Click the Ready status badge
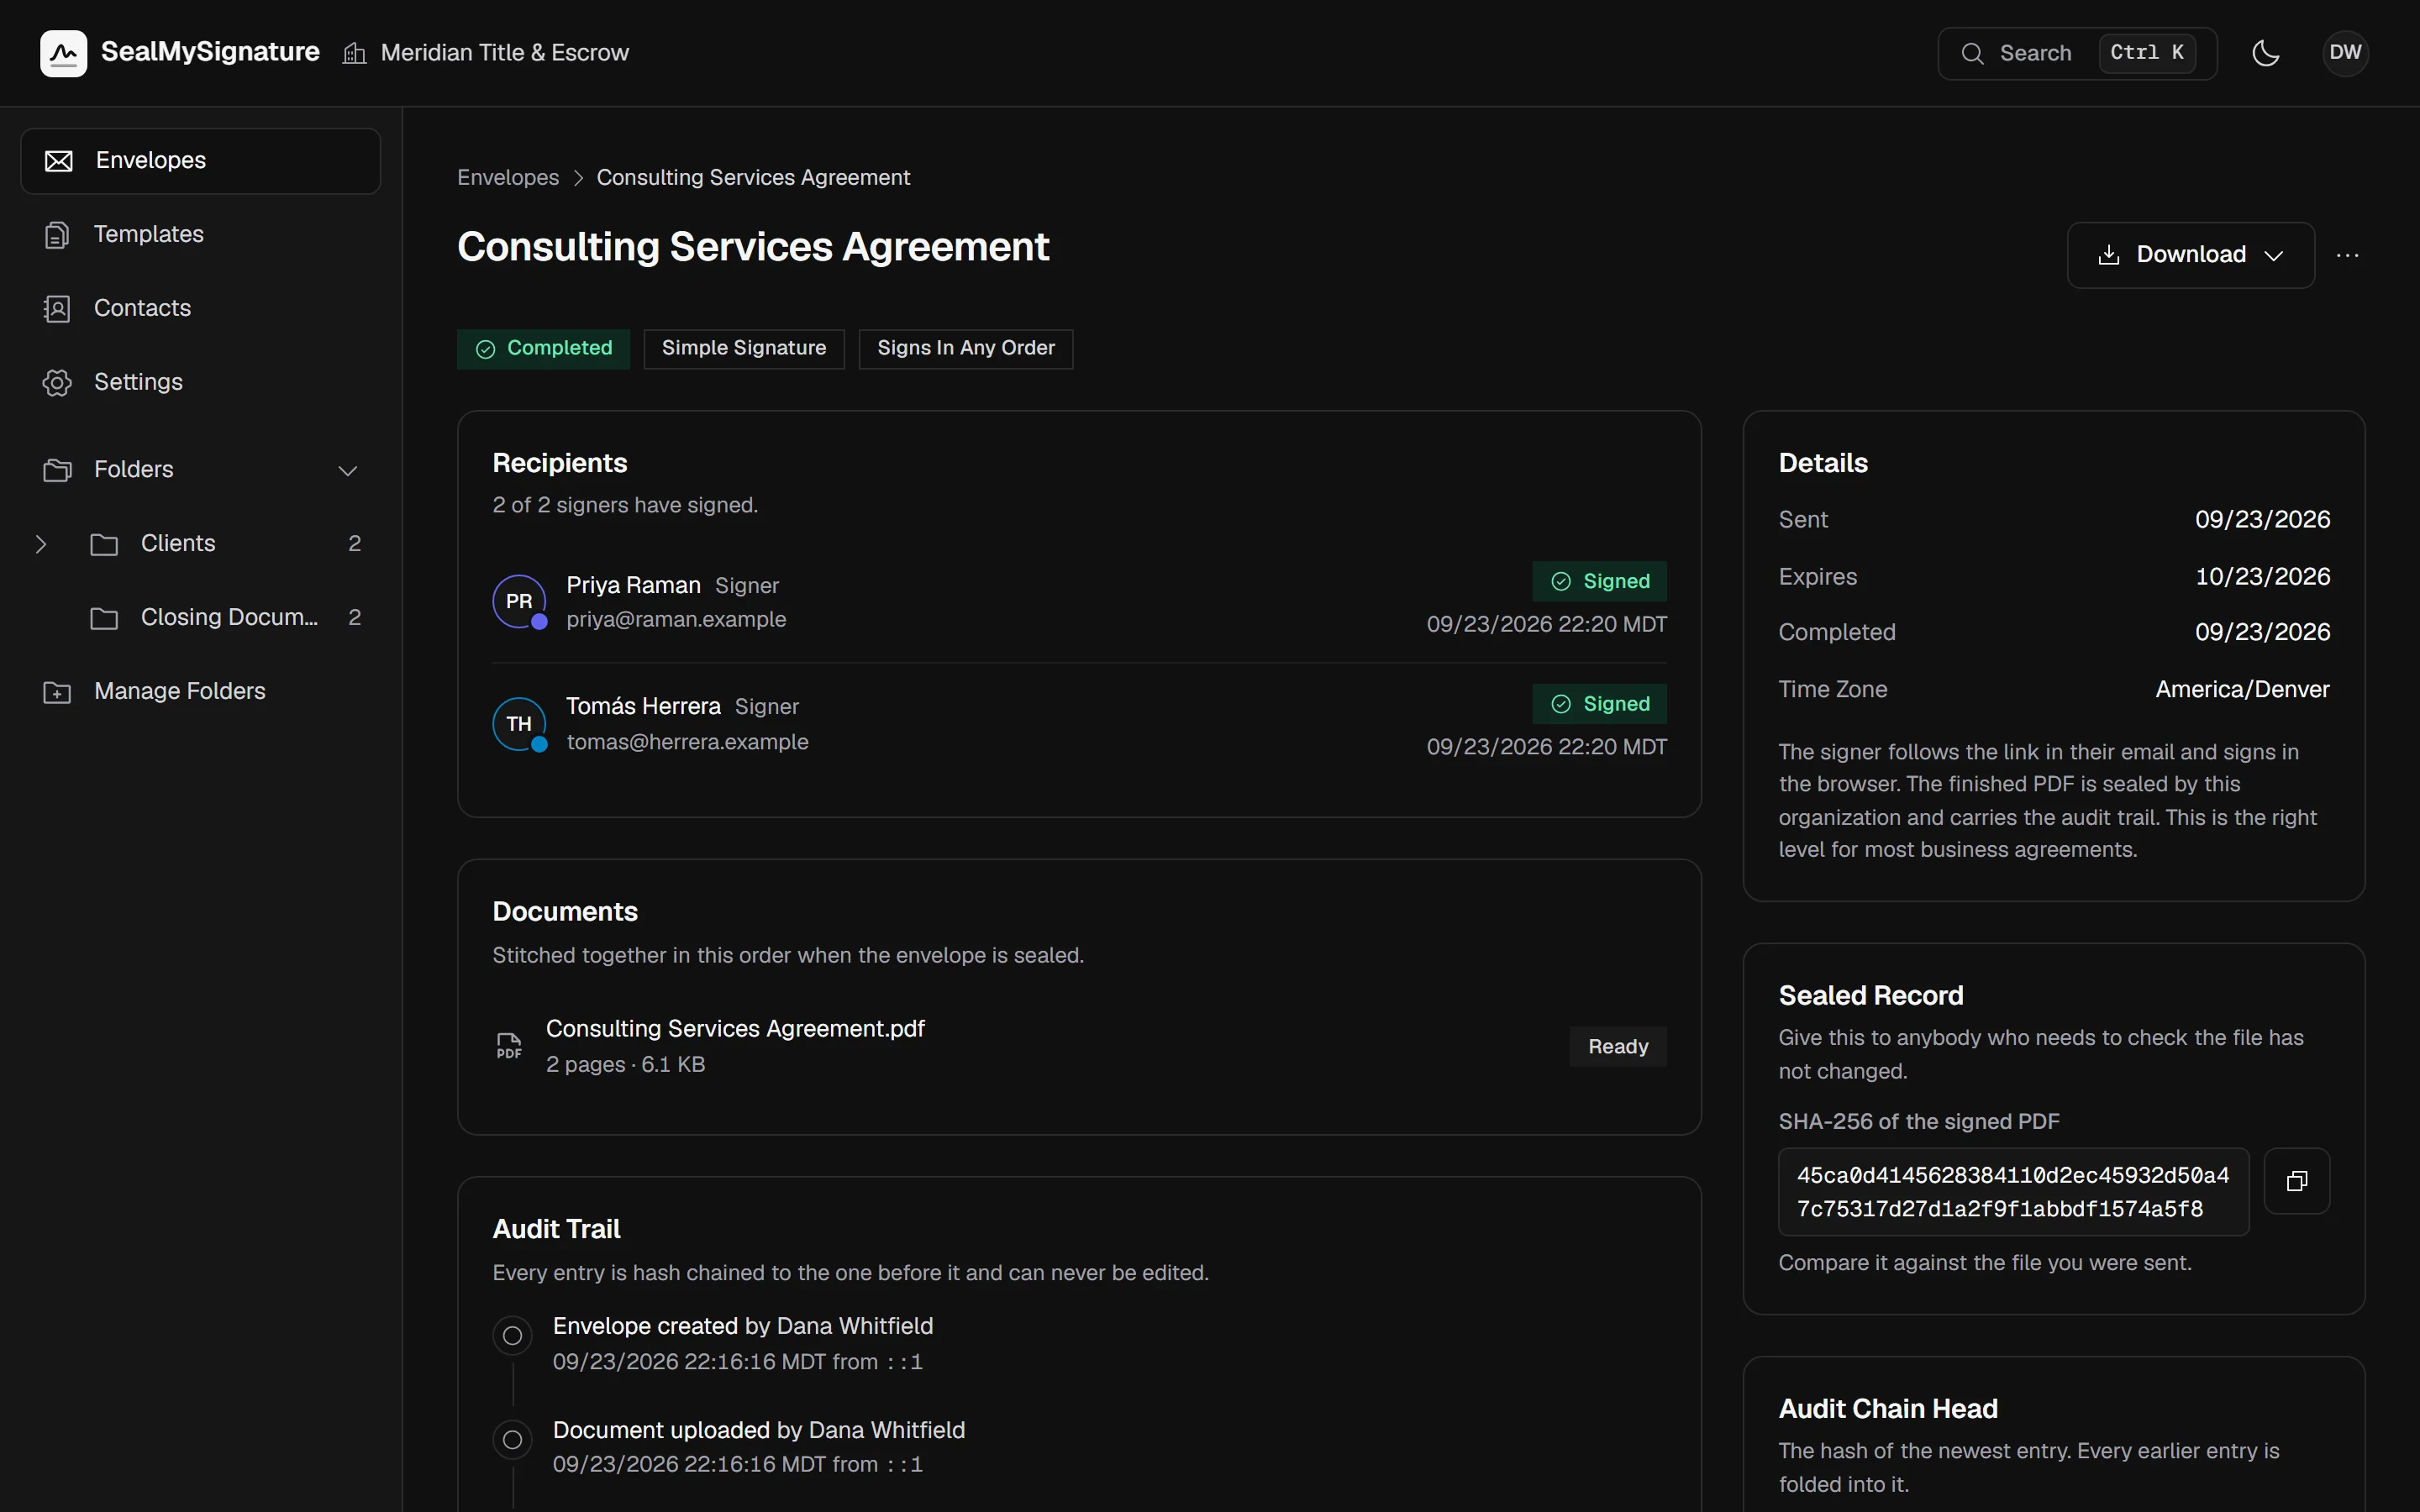Image resolution: width=2420 pixels, height=1512 pixels. pos(1618,1047)
